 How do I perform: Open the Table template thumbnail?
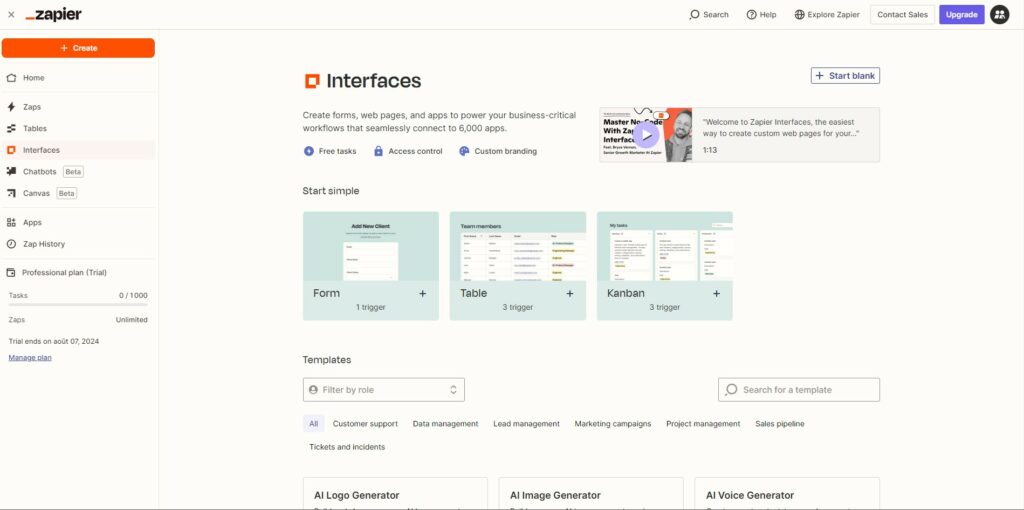(x=518, y=246)
